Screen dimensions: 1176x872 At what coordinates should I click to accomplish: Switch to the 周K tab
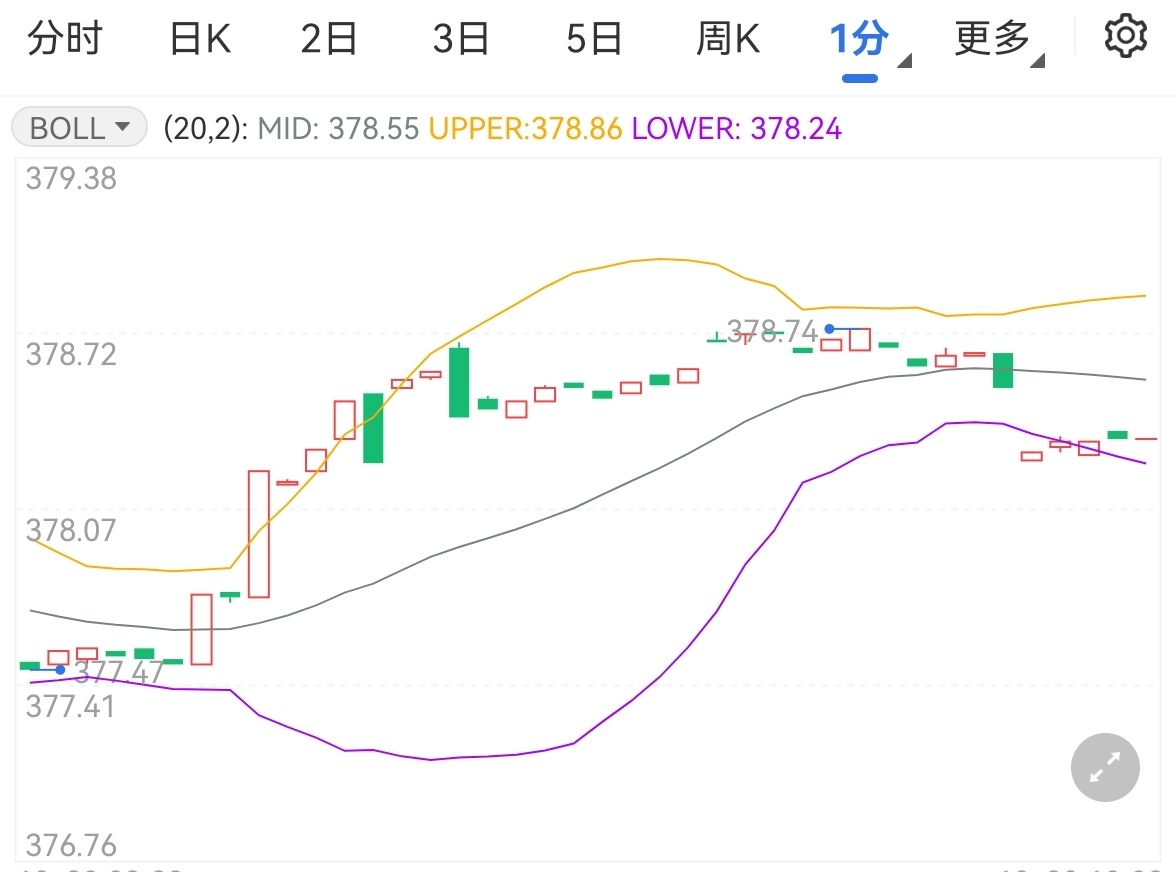728,38
